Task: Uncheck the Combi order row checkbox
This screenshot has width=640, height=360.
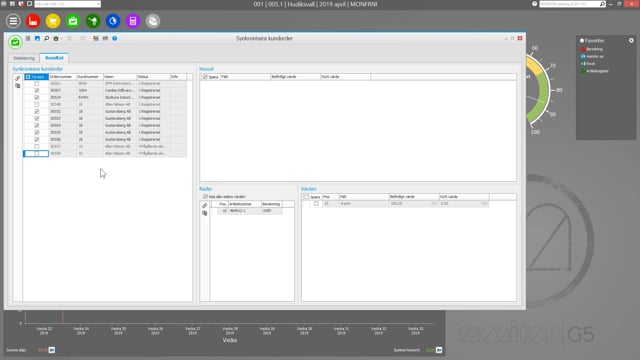Action: click(x=37, y=91)
